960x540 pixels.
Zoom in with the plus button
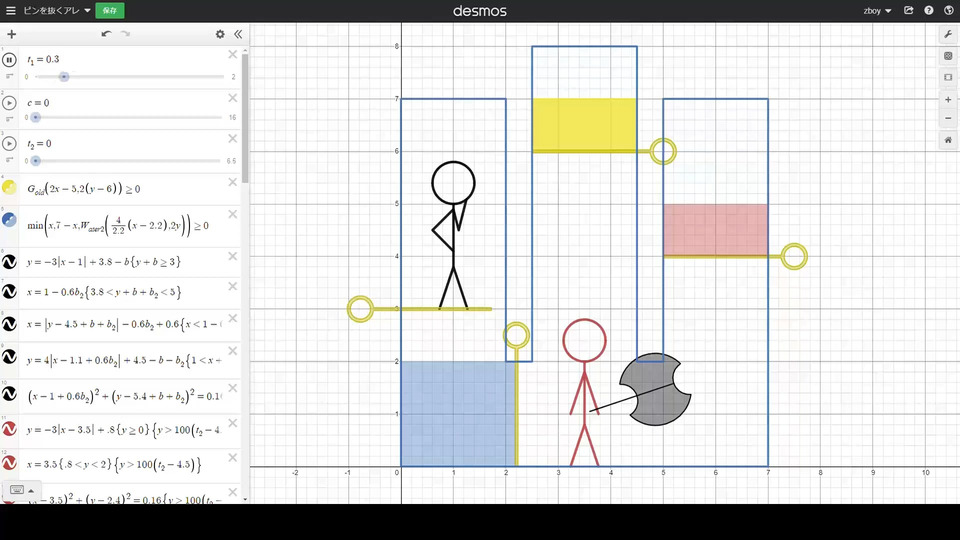tap(948, 99)
